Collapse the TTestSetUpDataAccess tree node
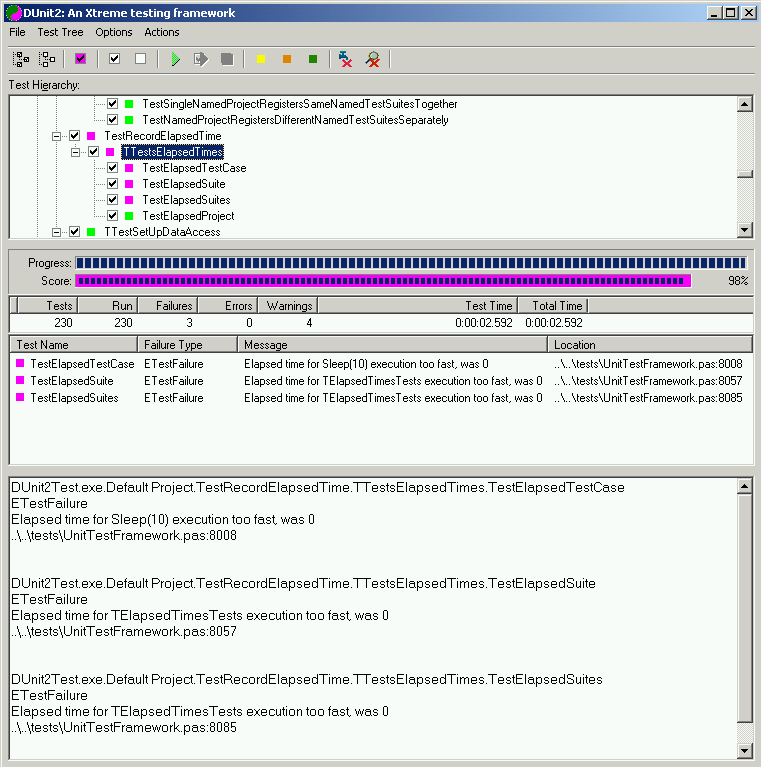761x767 pixels. (x=56, y=232)
